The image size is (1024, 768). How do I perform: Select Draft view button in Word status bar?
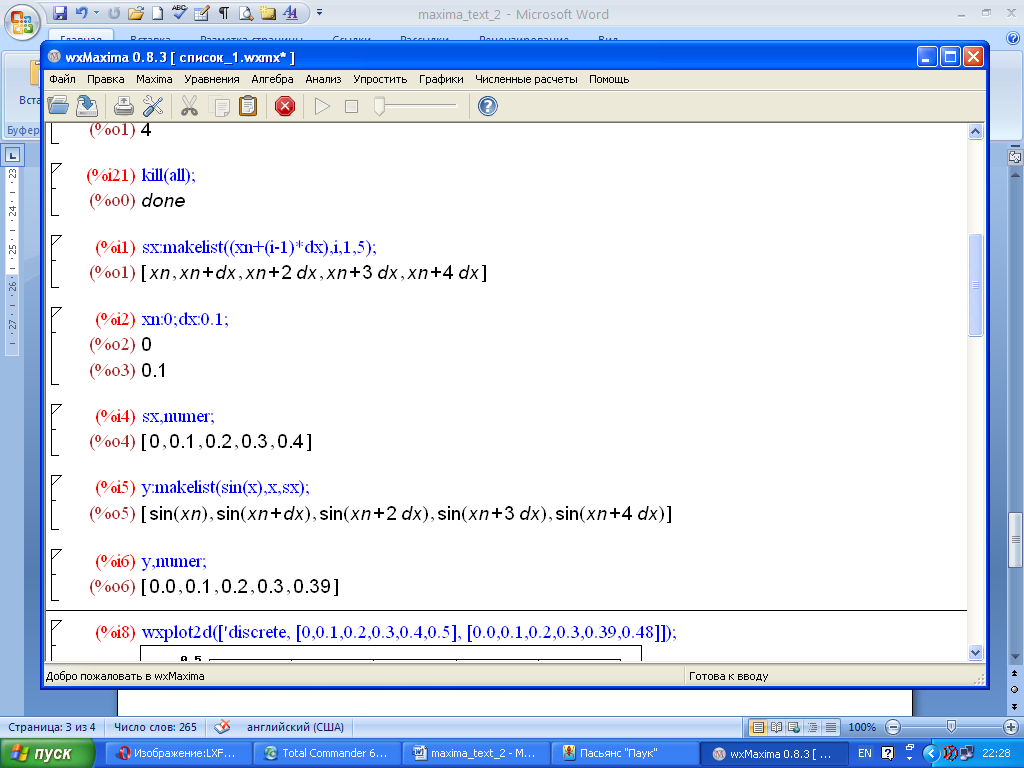pyautogui.click(x=831, y=727)
